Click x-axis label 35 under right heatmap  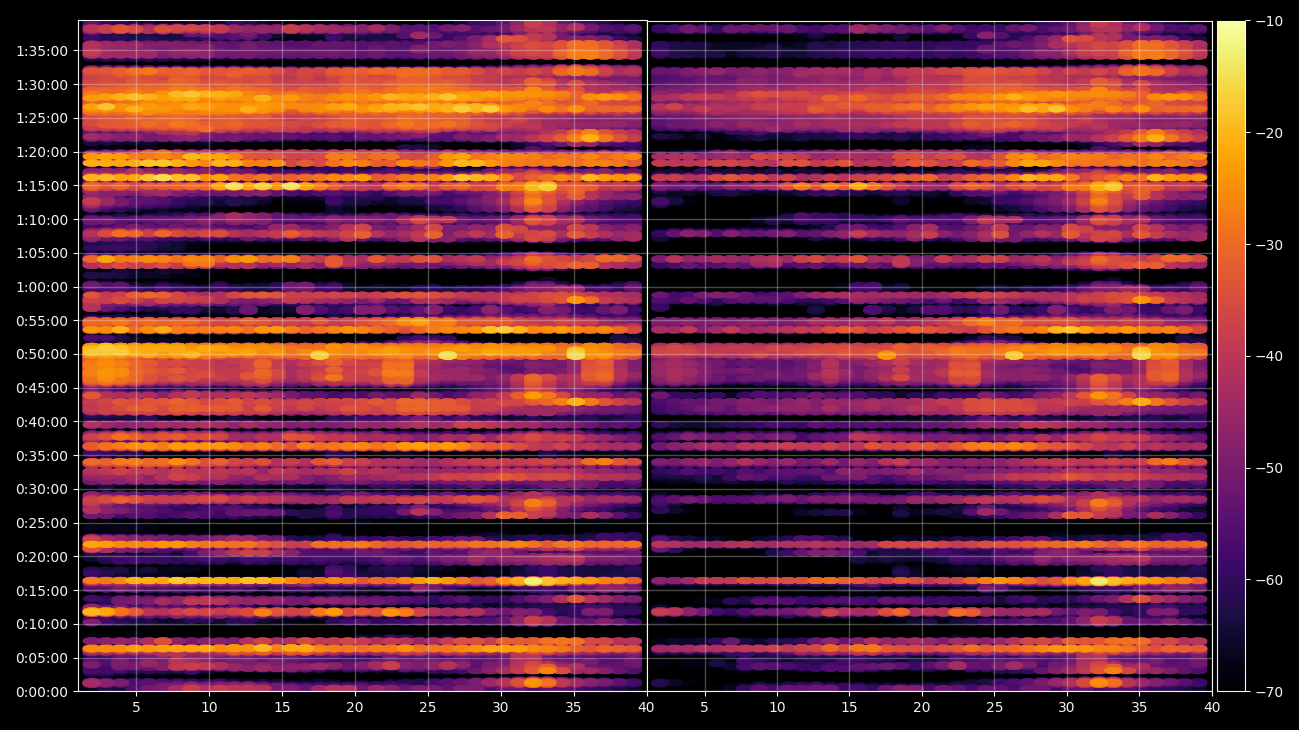tap(1139, 708)
